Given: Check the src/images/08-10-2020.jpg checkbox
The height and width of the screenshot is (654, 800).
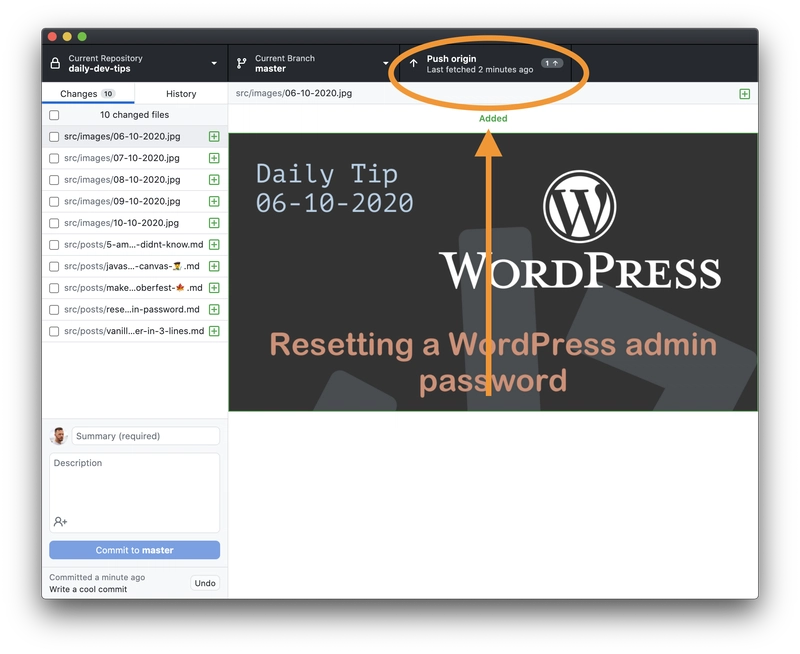Looking at the screenshot, I should [x=54, y=180].
